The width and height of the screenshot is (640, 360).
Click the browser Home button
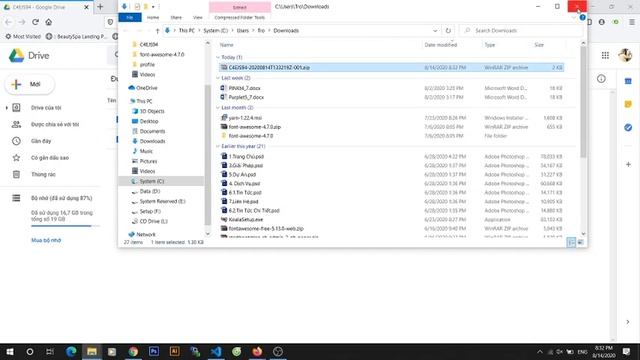tap(49, 22)
